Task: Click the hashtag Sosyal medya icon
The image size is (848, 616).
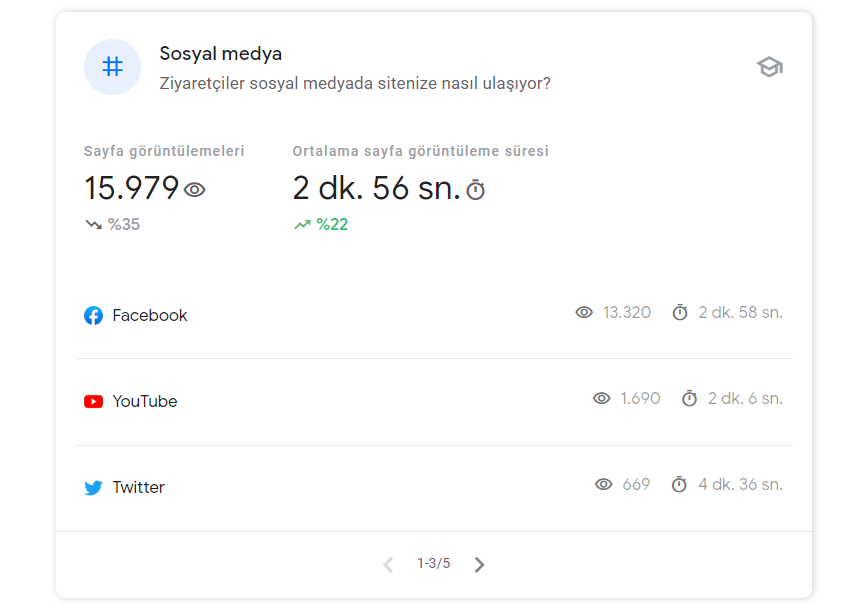Action: tap(112, 67)
